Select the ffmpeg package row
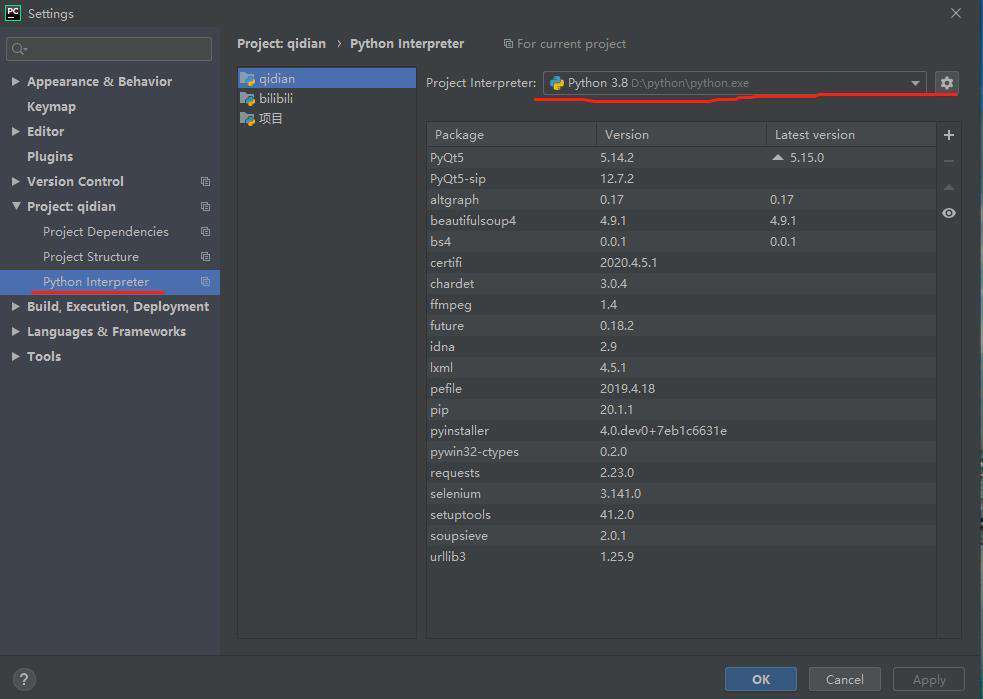This screenshot has height=699, width=983. click(x=681, y=305)
